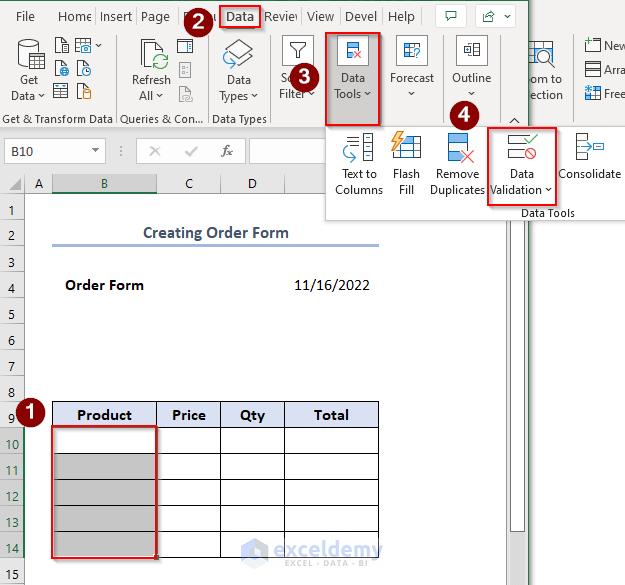
Task: Open the Name Box dropdown arrow
Action: point(95,150)
